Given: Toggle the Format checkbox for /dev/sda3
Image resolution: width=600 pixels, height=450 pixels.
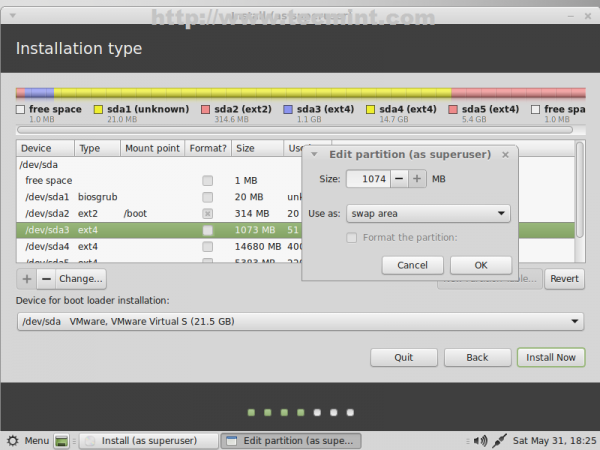Looking at the screenshot, I should coord(207,230).
